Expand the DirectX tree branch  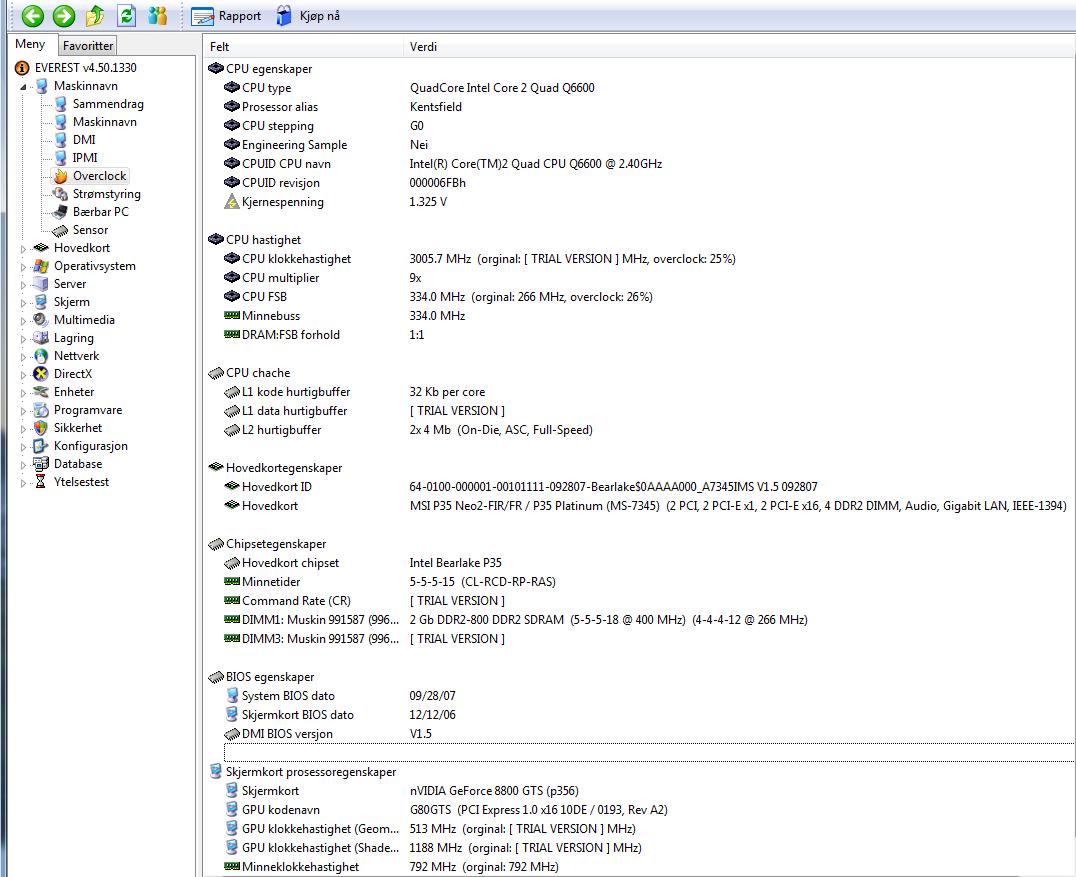(23, 375)
